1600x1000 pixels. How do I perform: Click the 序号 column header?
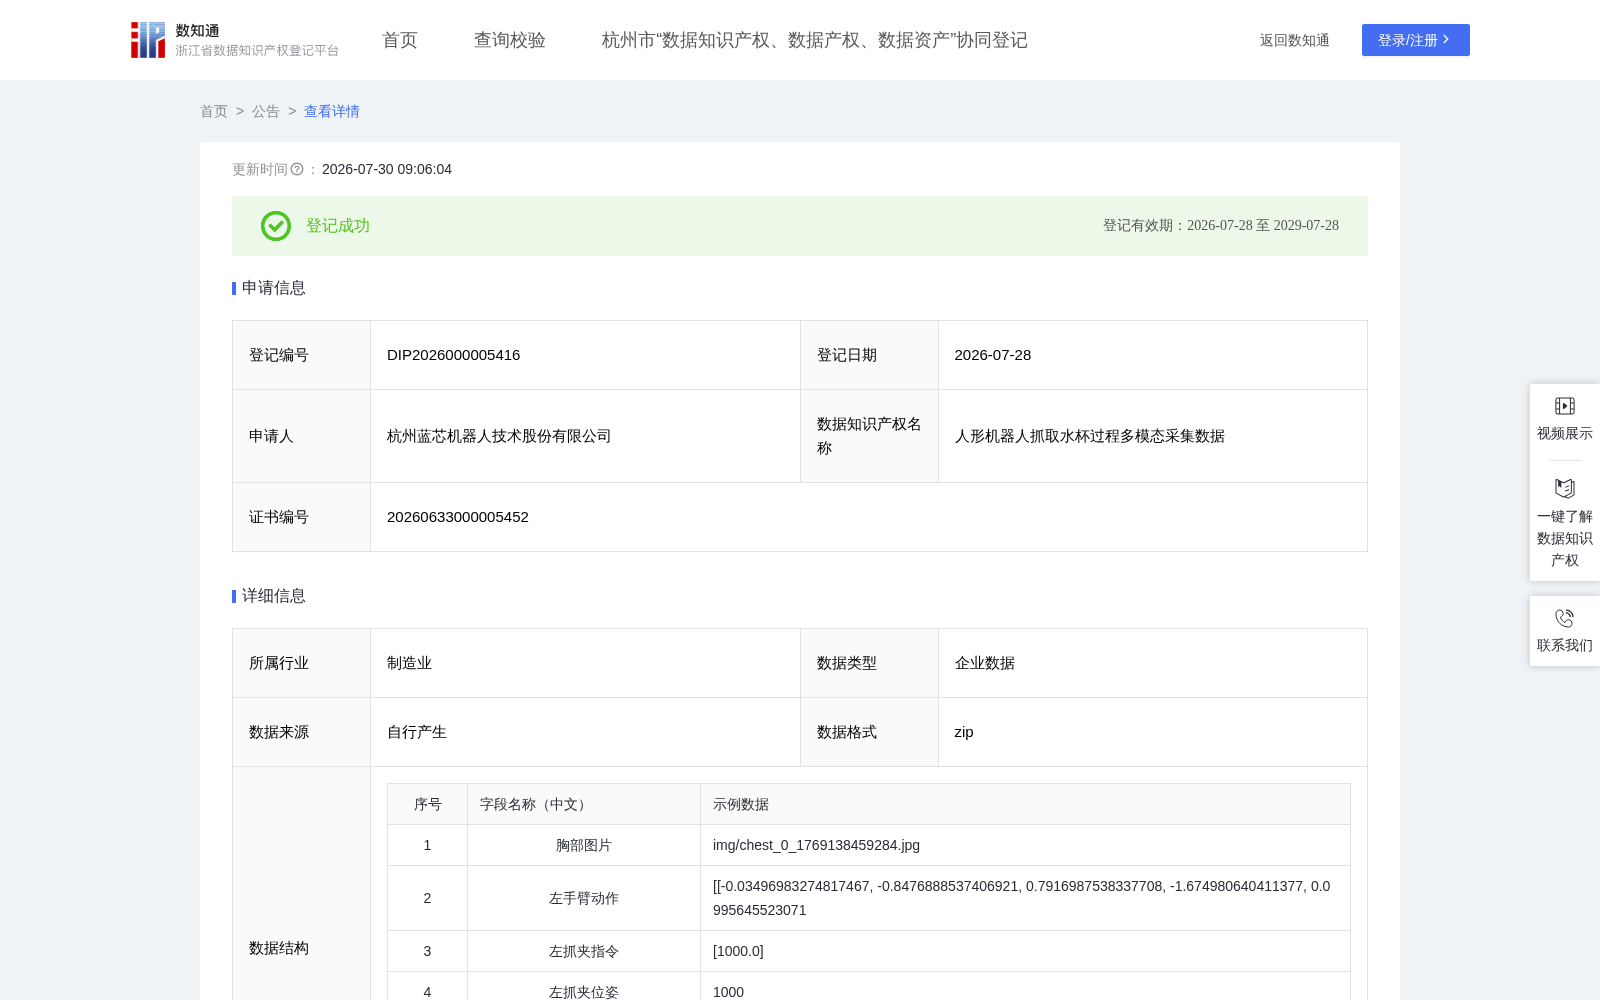click(x=428, y=804)
